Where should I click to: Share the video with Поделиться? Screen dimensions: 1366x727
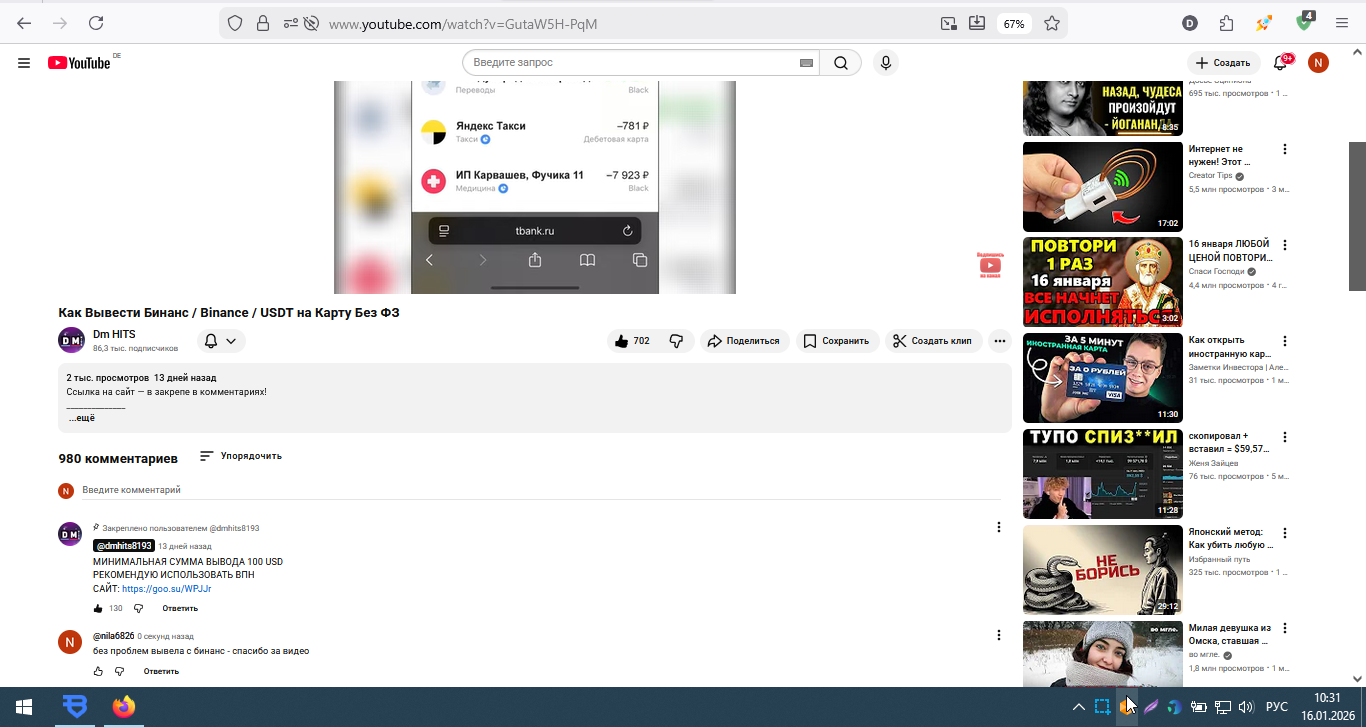point(745,341)
